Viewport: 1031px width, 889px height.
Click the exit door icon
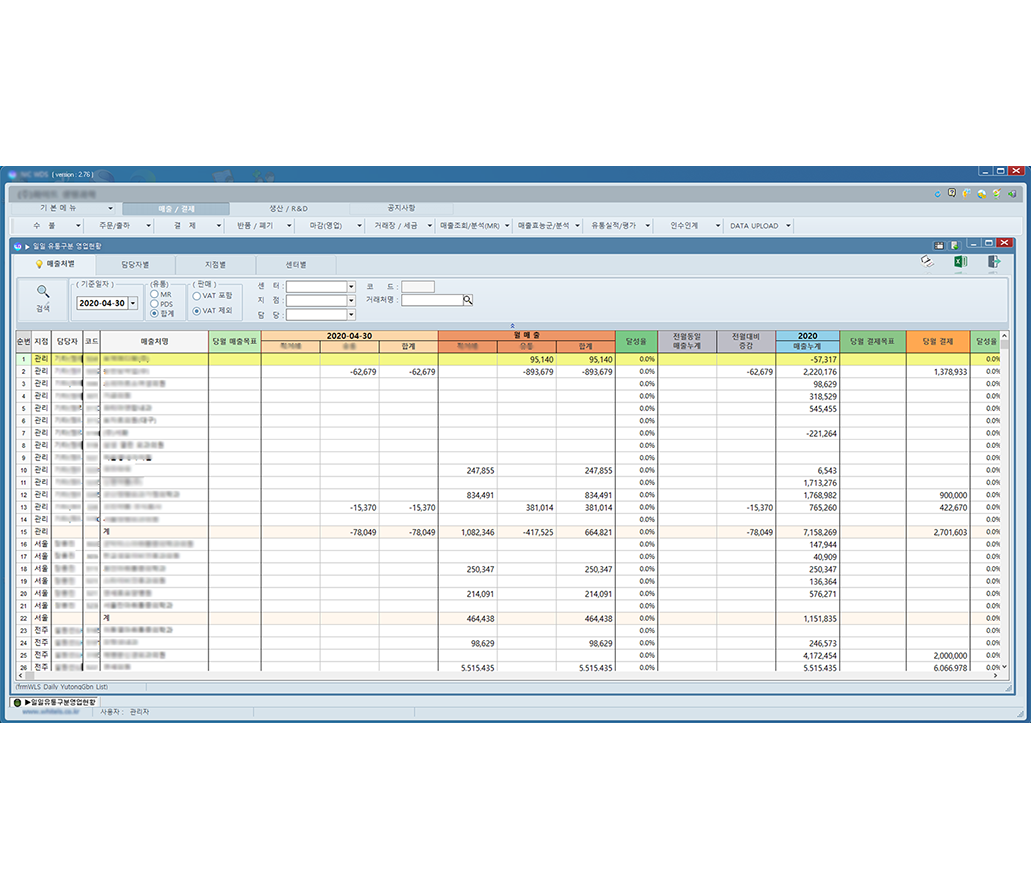coord(993,262)
